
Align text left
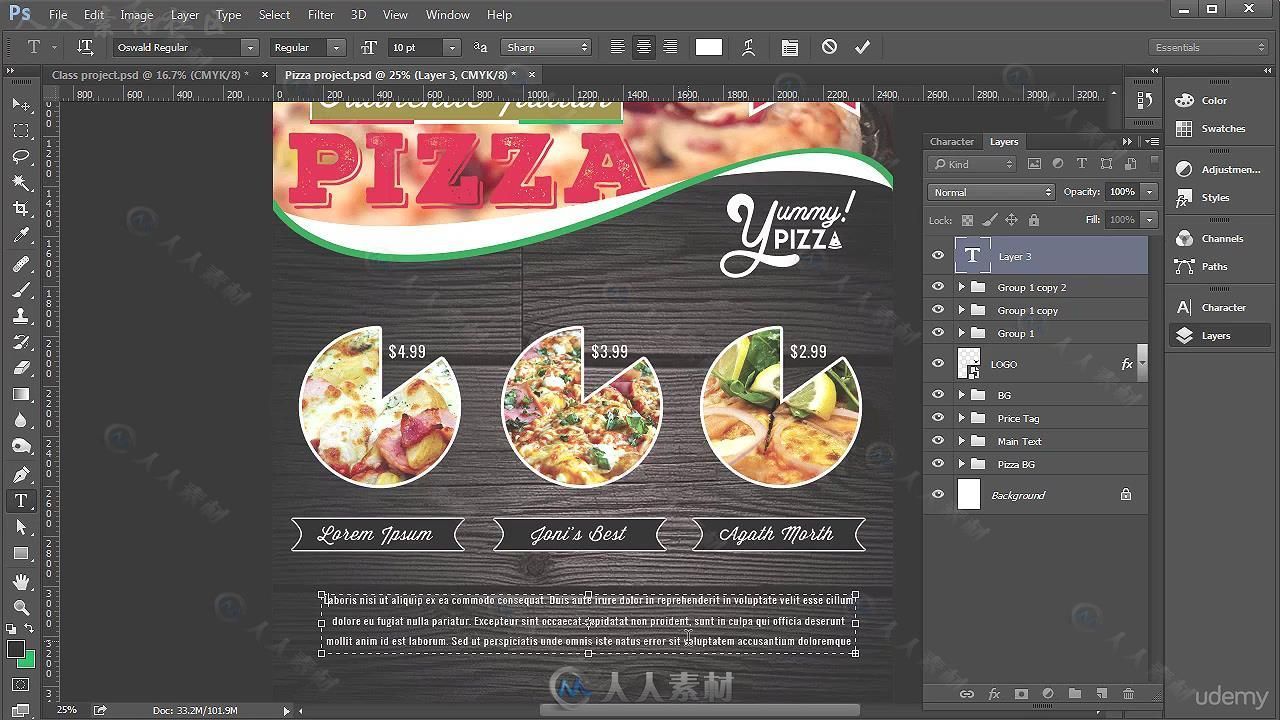point(618,47)
